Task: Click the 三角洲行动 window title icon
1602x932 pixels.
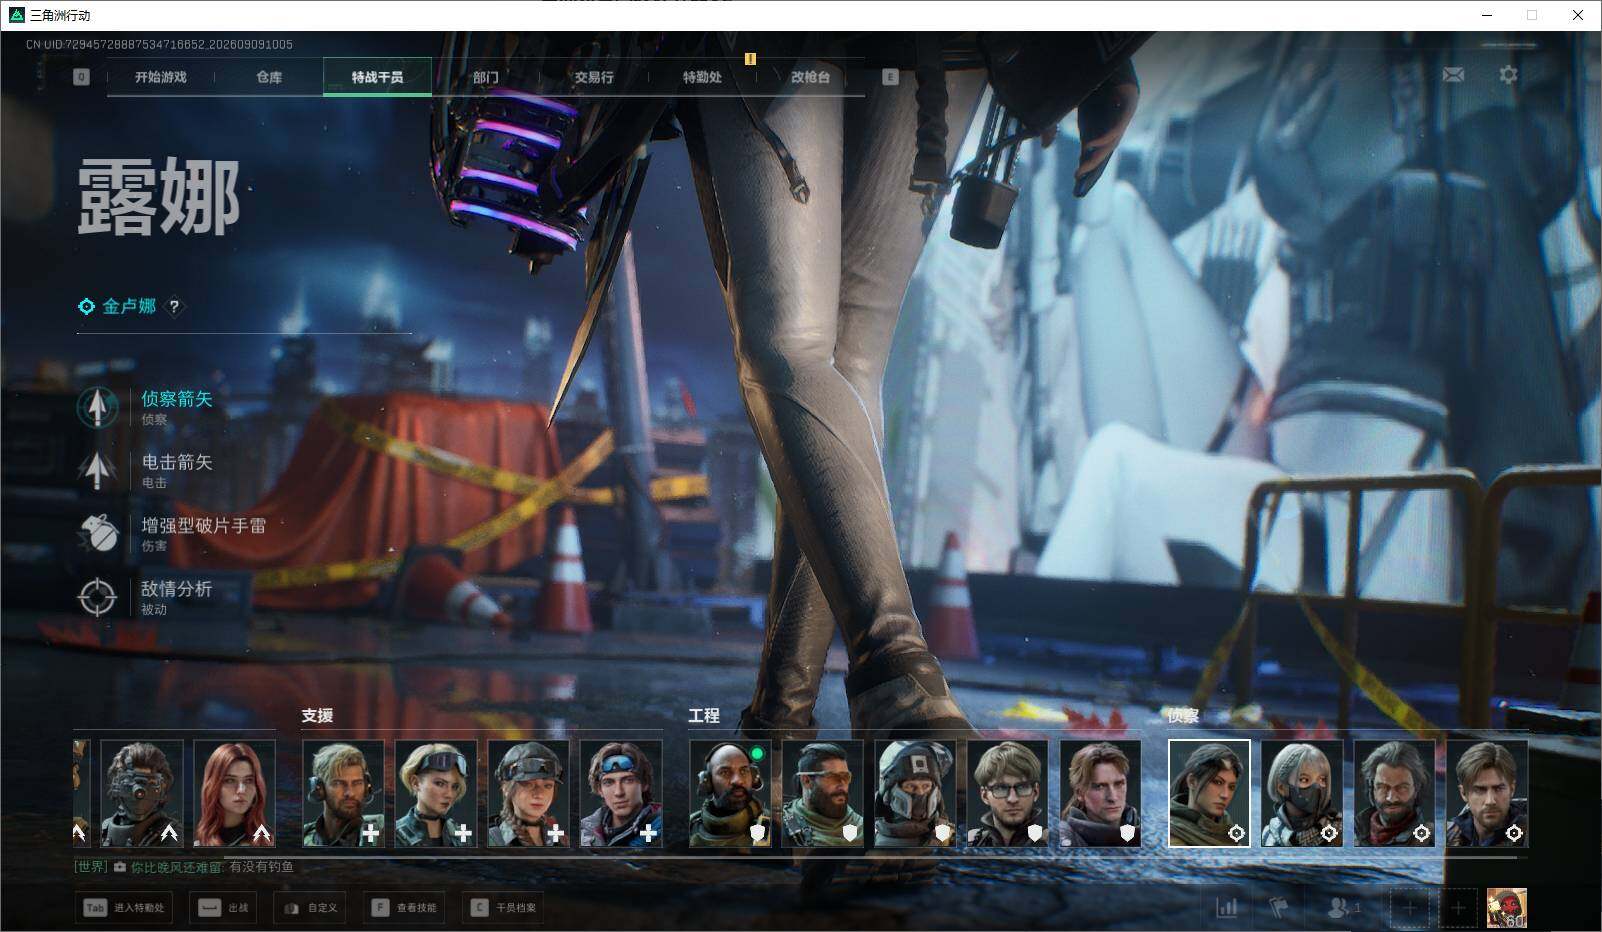Action: click(17, 15)
